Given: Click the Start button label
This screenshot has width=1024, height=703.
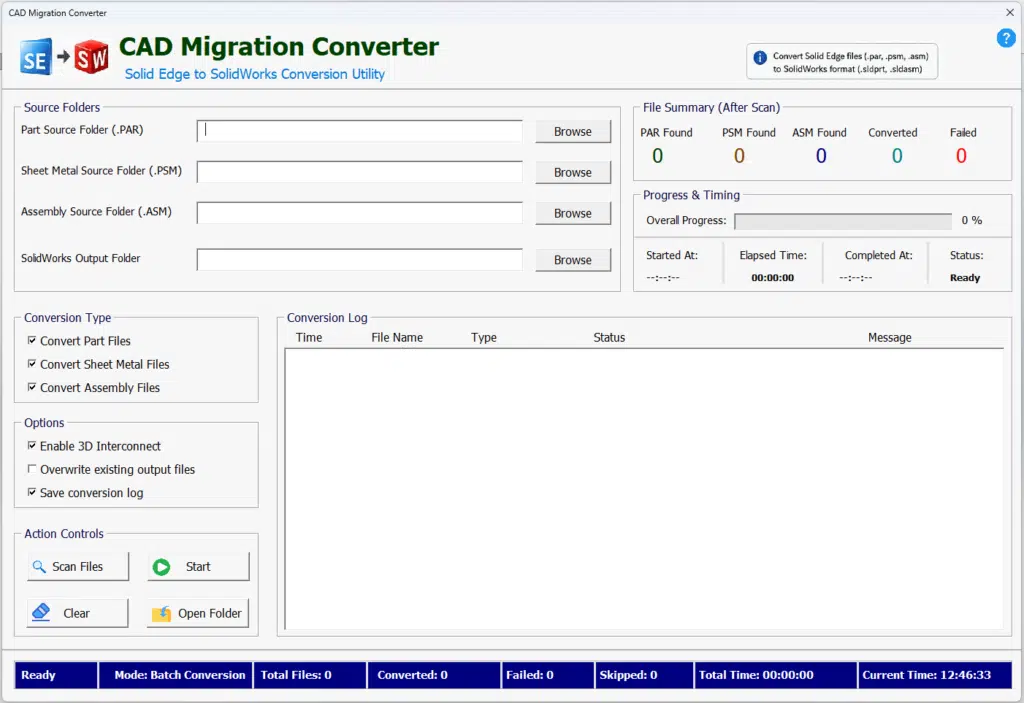Looking at the screenshot, I should [198, 566].
